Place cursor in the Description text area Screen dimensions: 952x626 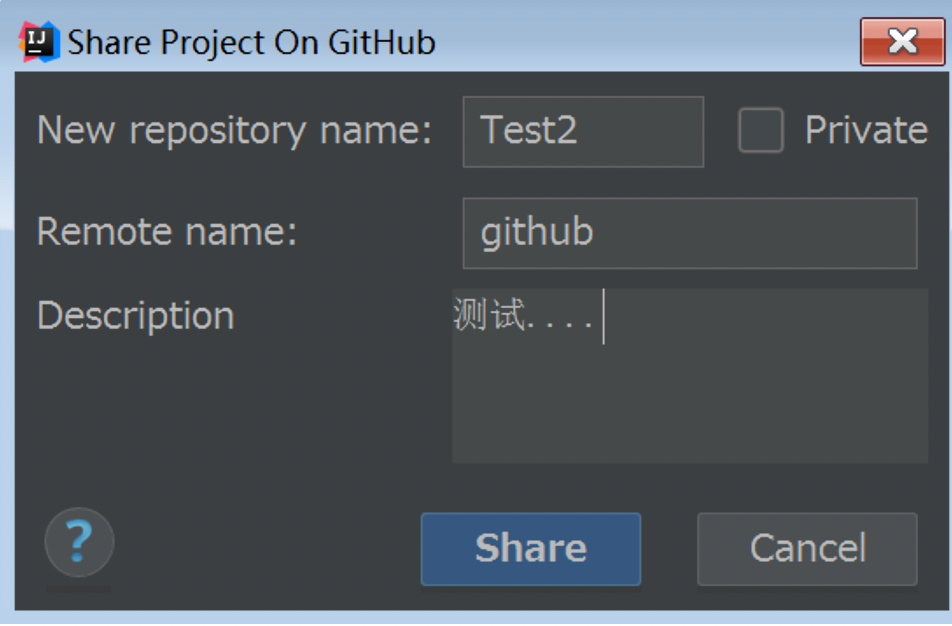coord(690,376)
